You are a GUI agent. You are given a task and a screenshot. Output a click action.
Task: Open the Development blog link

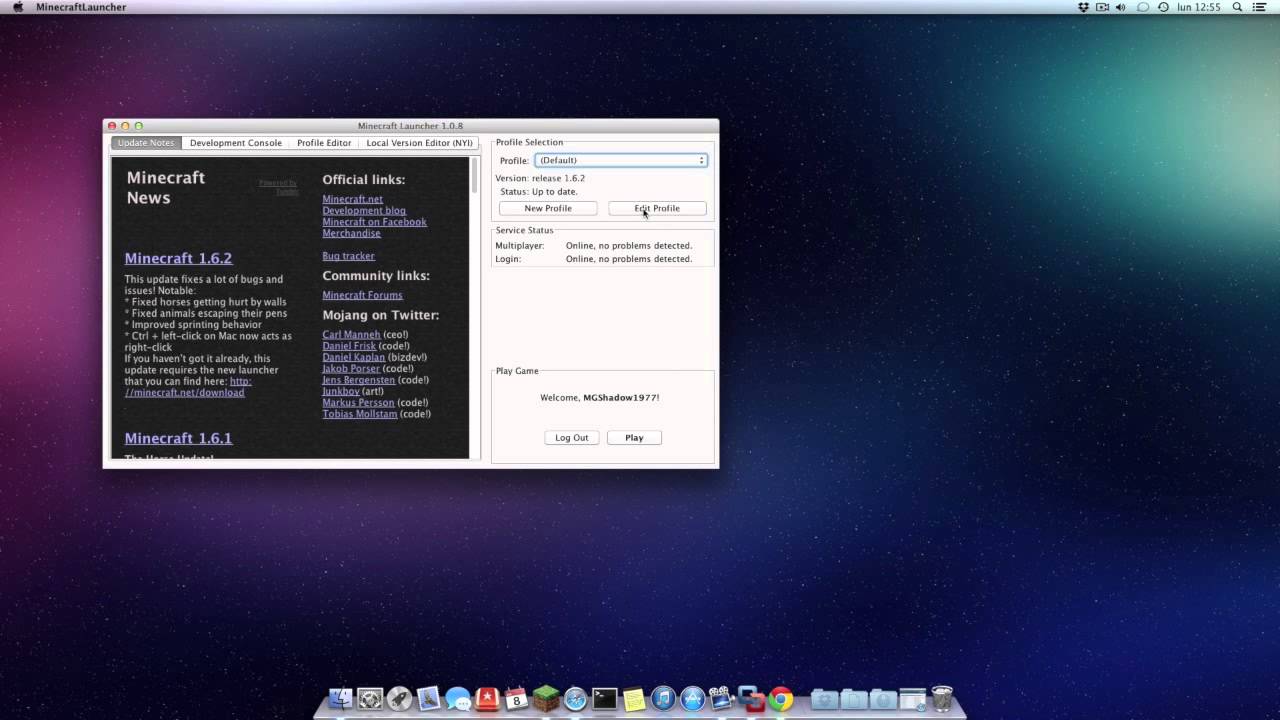pos(364,210)
